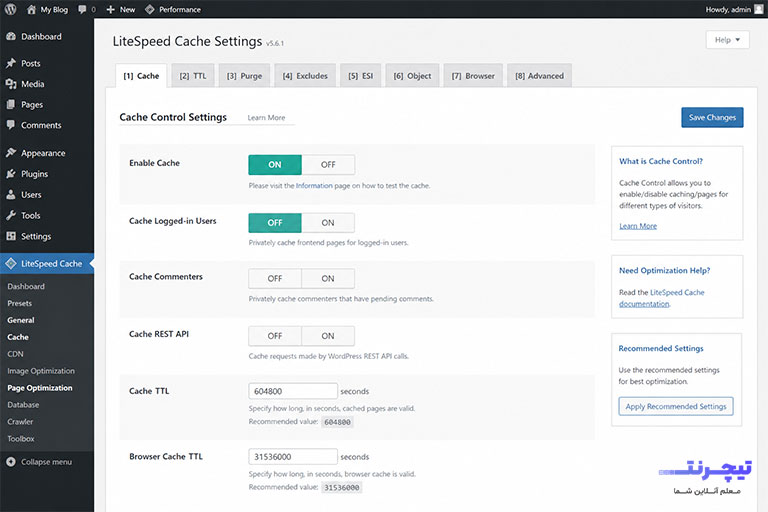Screen dimensions: 768x512
Task: Open the [8] Advanced tab
Action: [x=539, y=76]
